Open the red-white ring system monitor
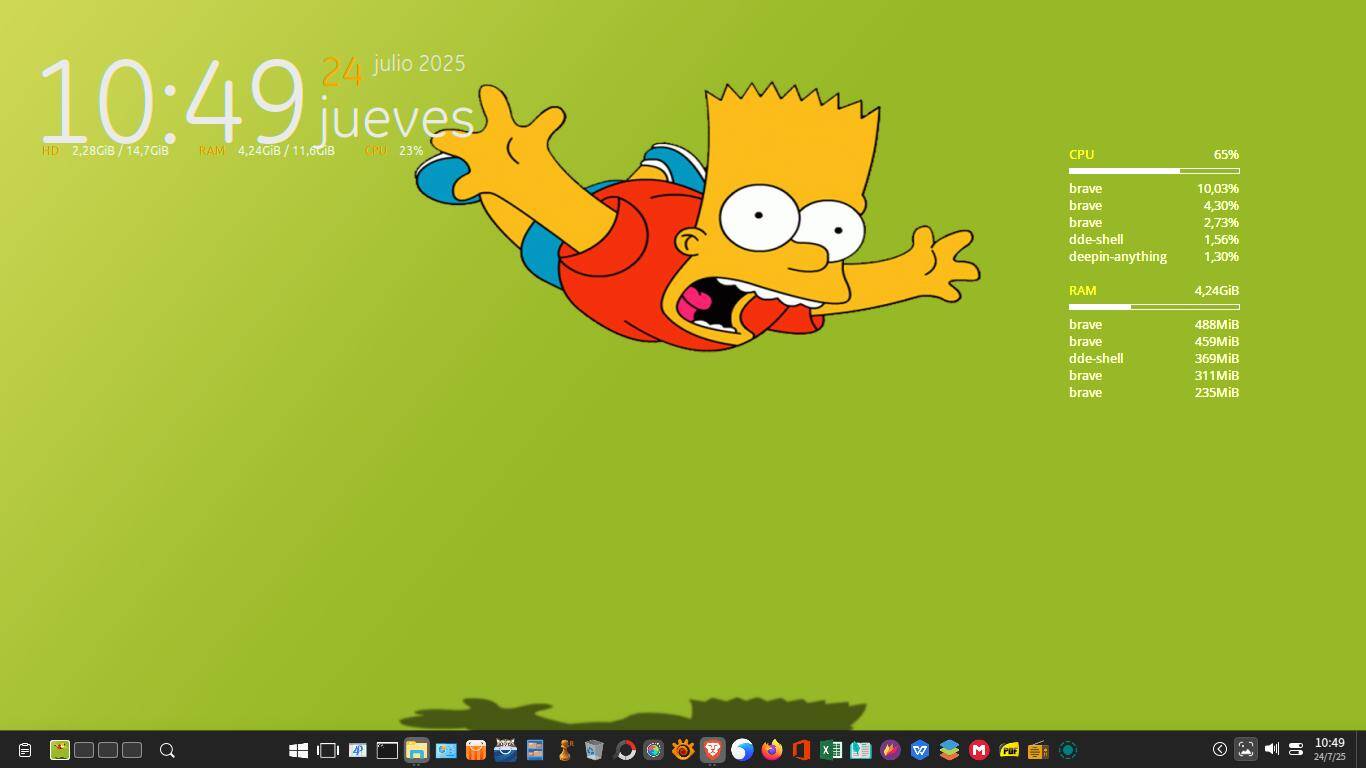Image resolution: width=1366 pixels, height=768 pixels. click(x=625, y=750)
